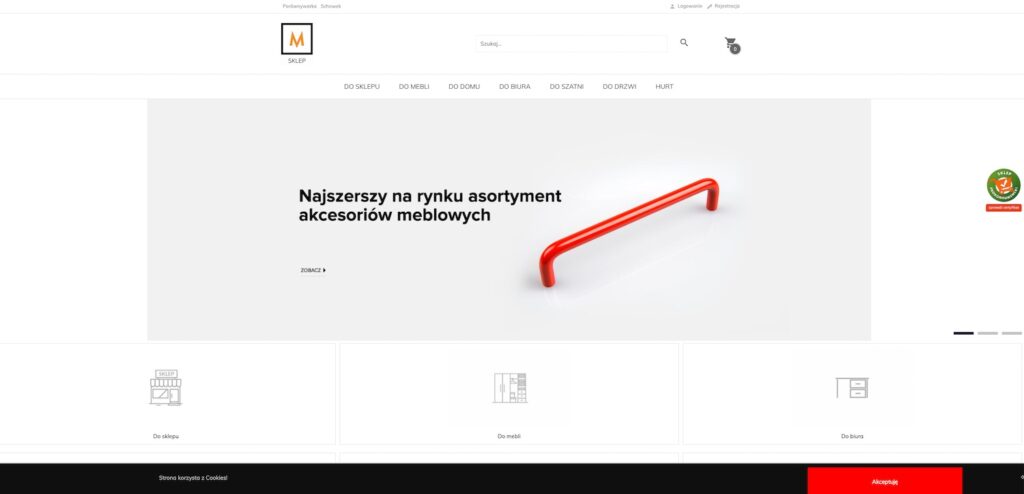Click the search magnifier icon
Image resolution: width=1024 pixels, height=494 pixels.
[684, 42]
